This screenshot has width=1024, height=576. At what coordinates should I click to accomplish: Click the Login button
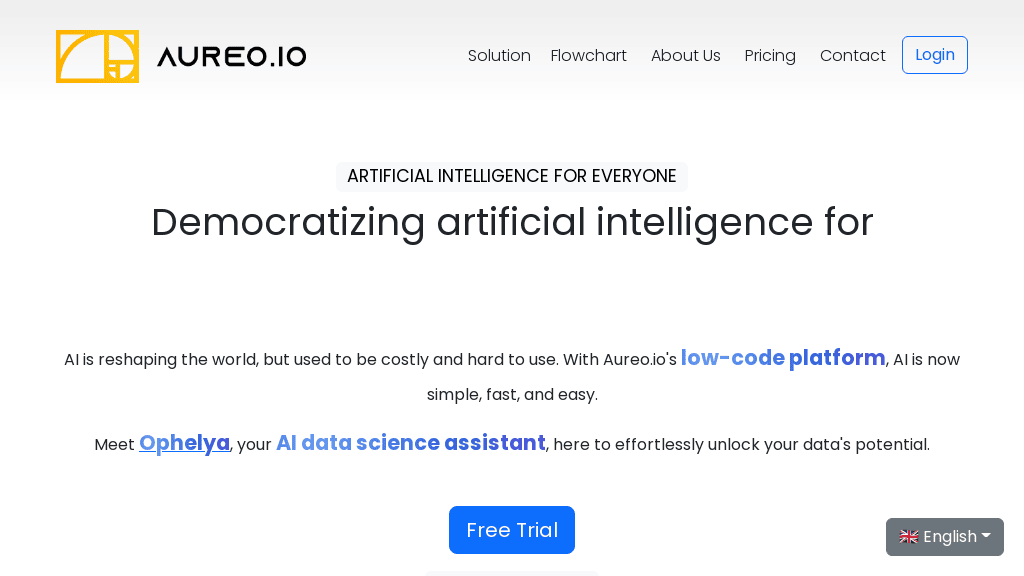(x=934, y=55)
